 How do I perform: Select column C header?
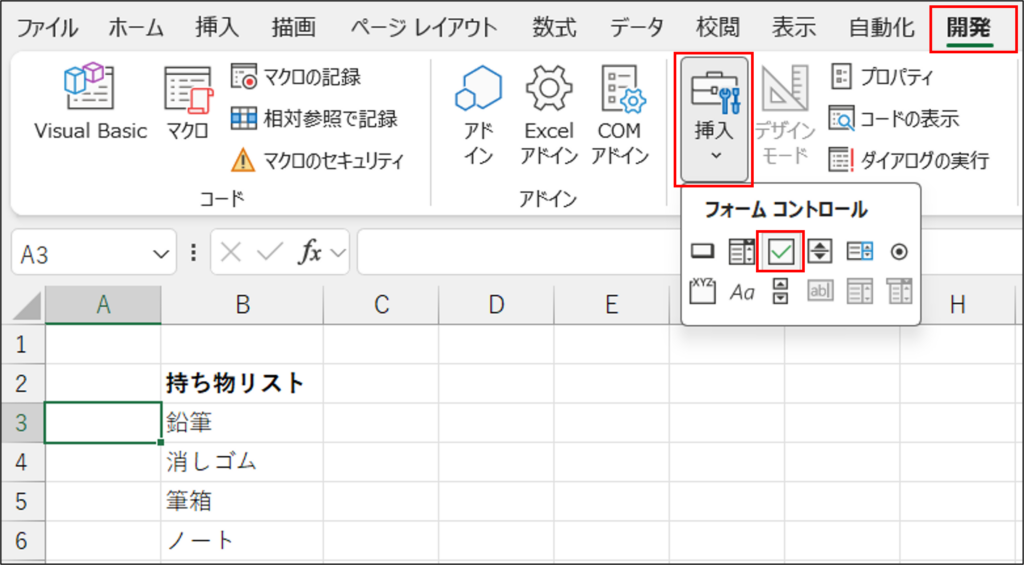click(381, 305)
